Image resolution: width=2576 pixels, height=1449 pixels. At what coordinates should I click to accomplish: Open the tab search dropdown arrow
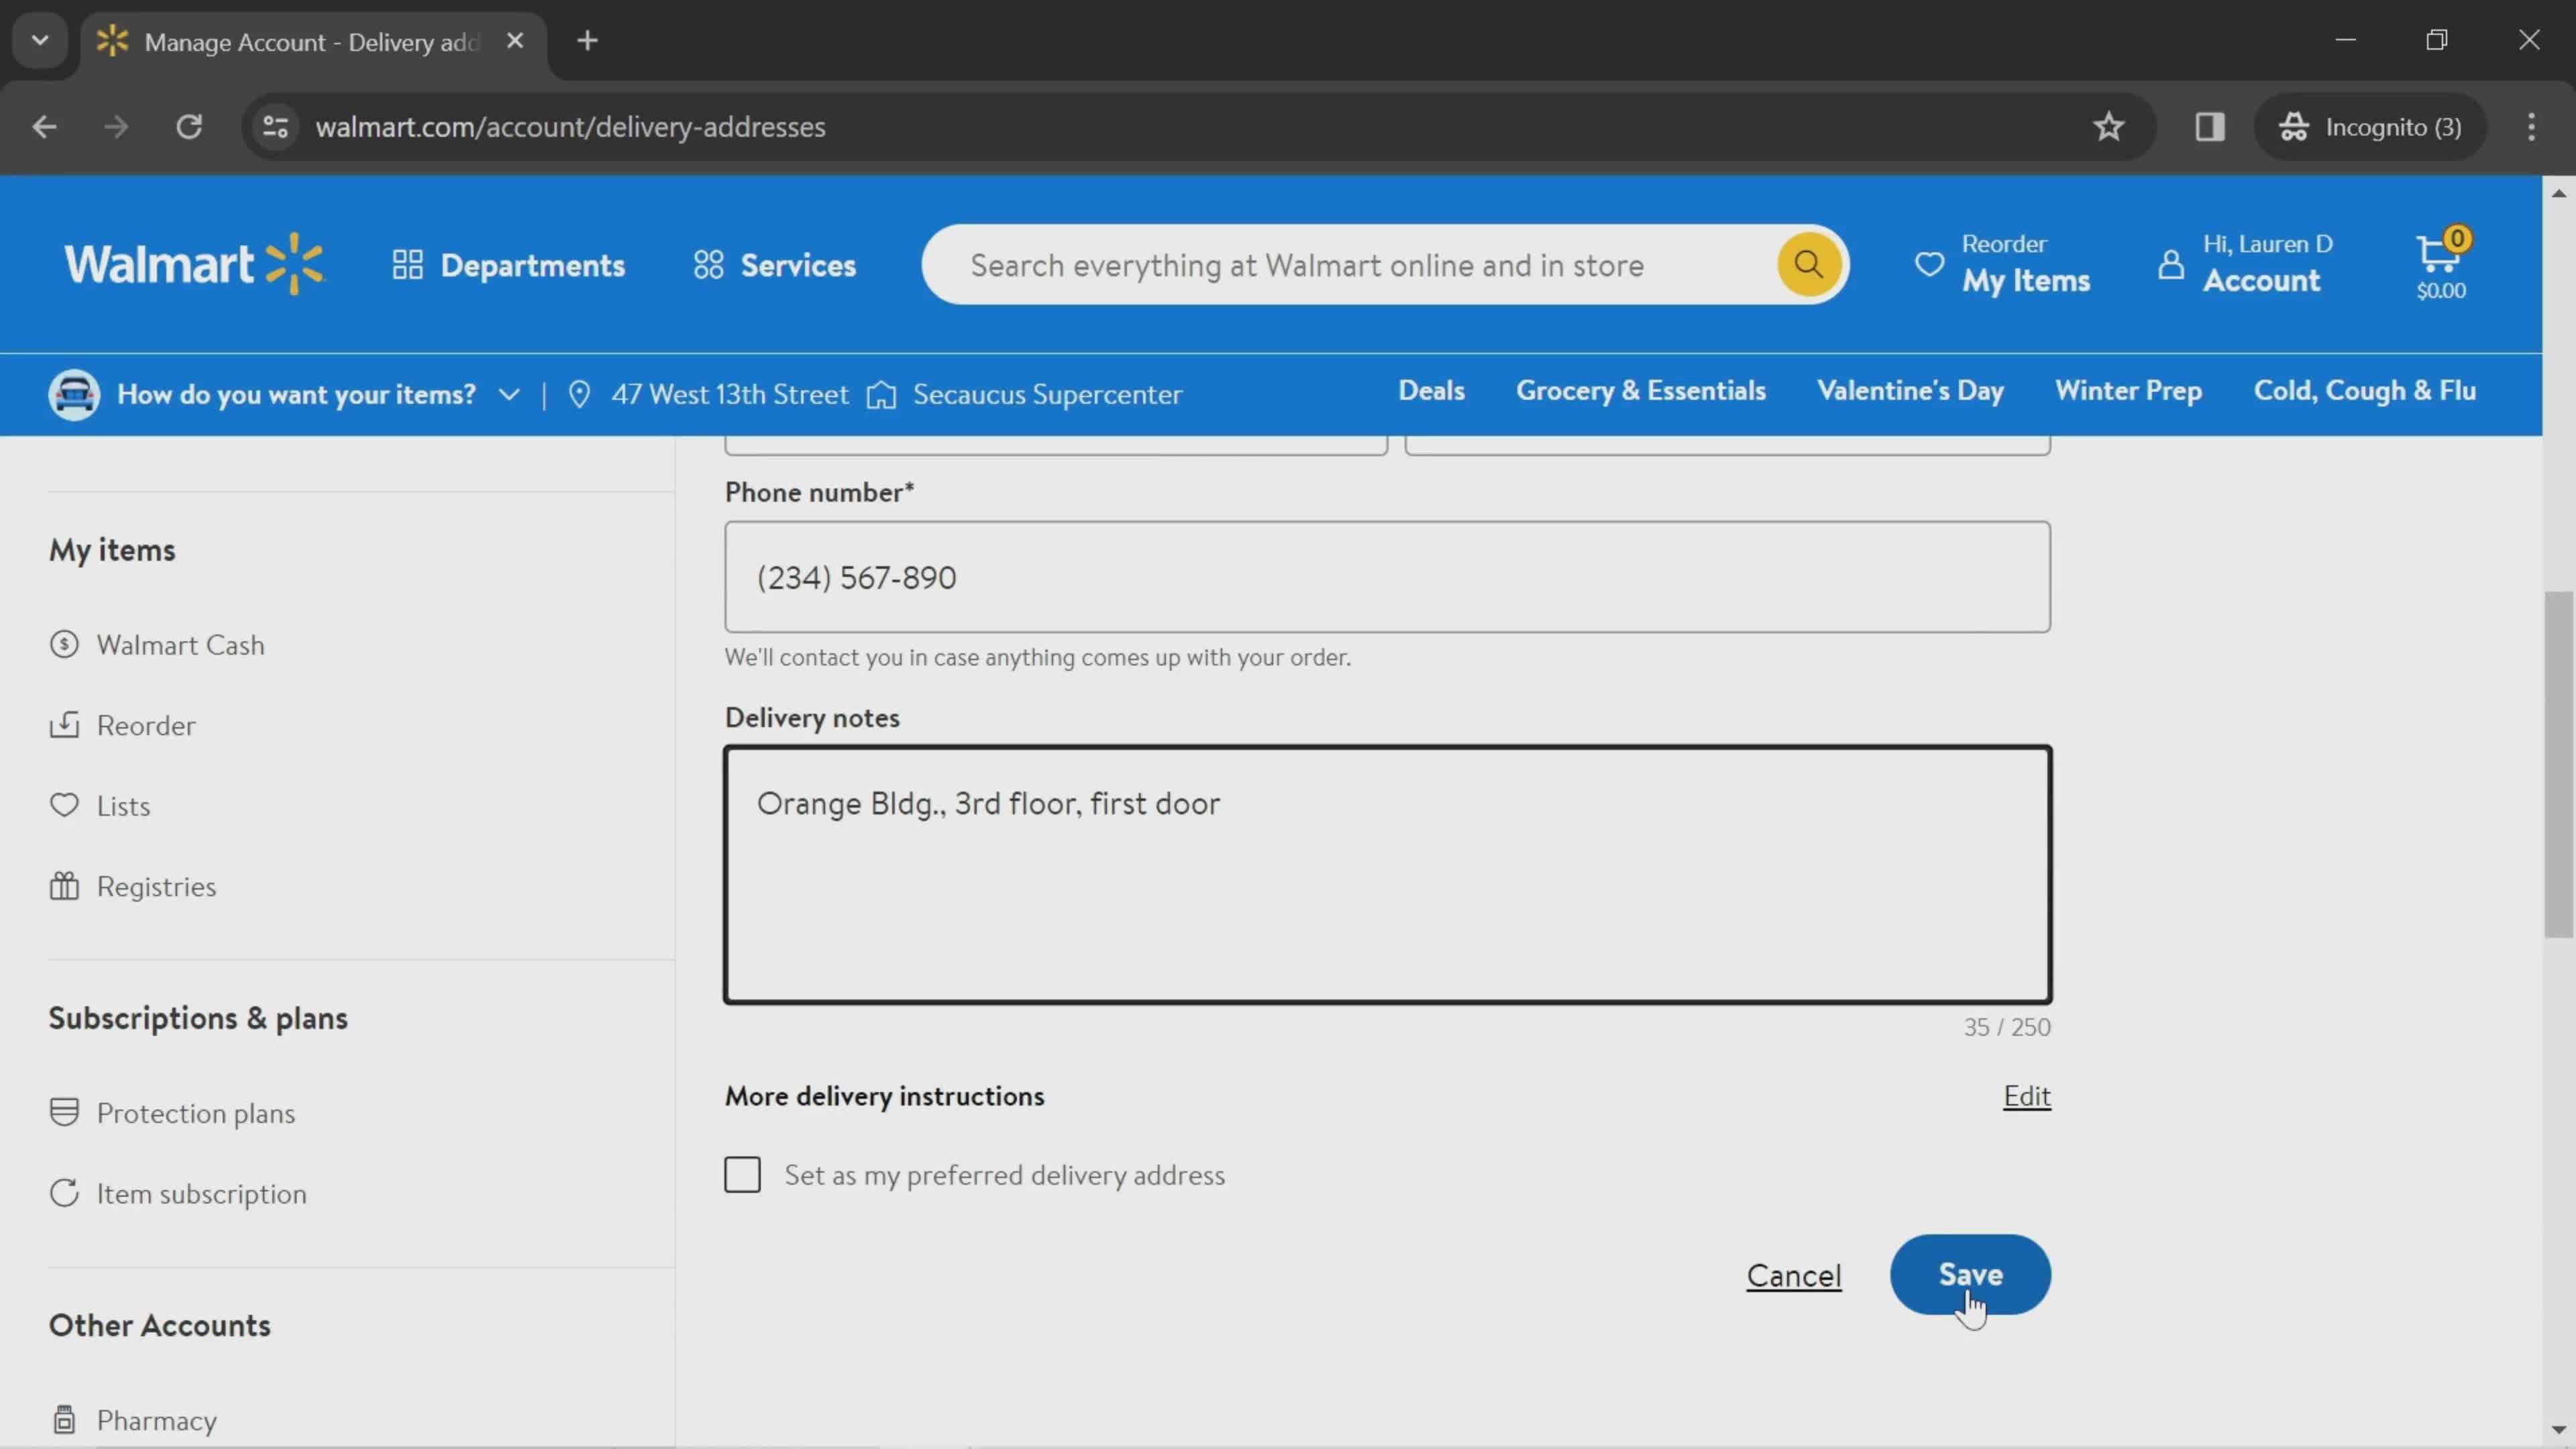40,41
